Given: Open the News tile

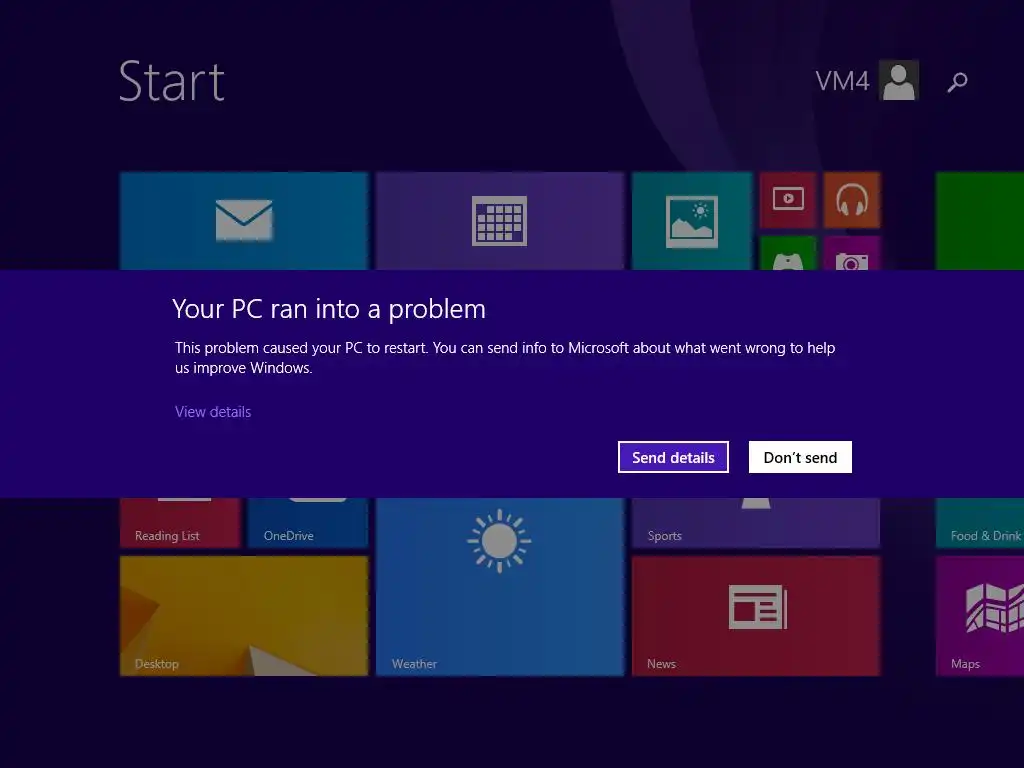Looking at the screenshot, I should click(x=756, y=616).
